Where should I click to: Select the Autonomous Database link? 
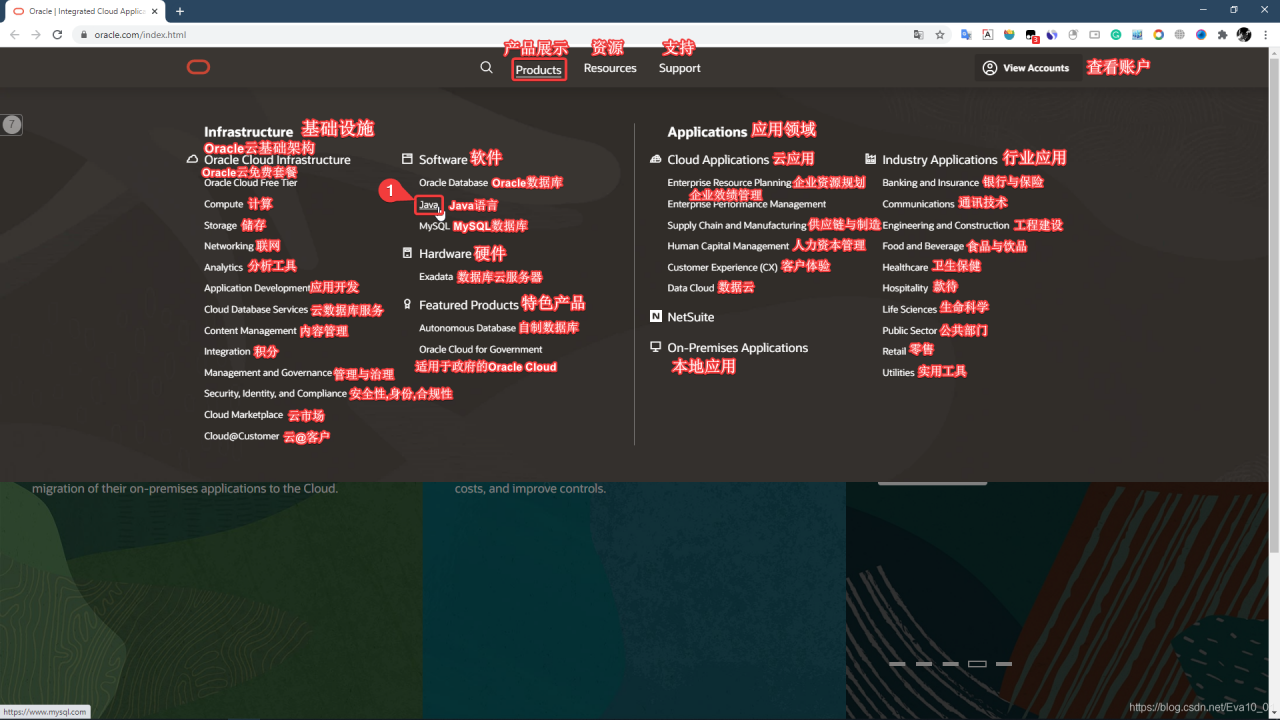click(467, 328)
